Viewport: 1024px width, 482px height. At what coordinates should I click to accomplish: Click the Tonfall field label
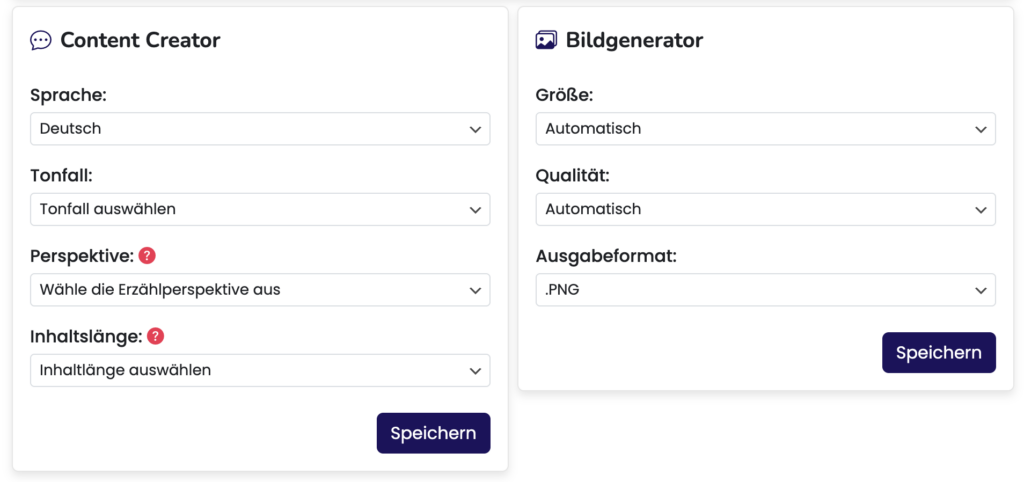point(62,176)
